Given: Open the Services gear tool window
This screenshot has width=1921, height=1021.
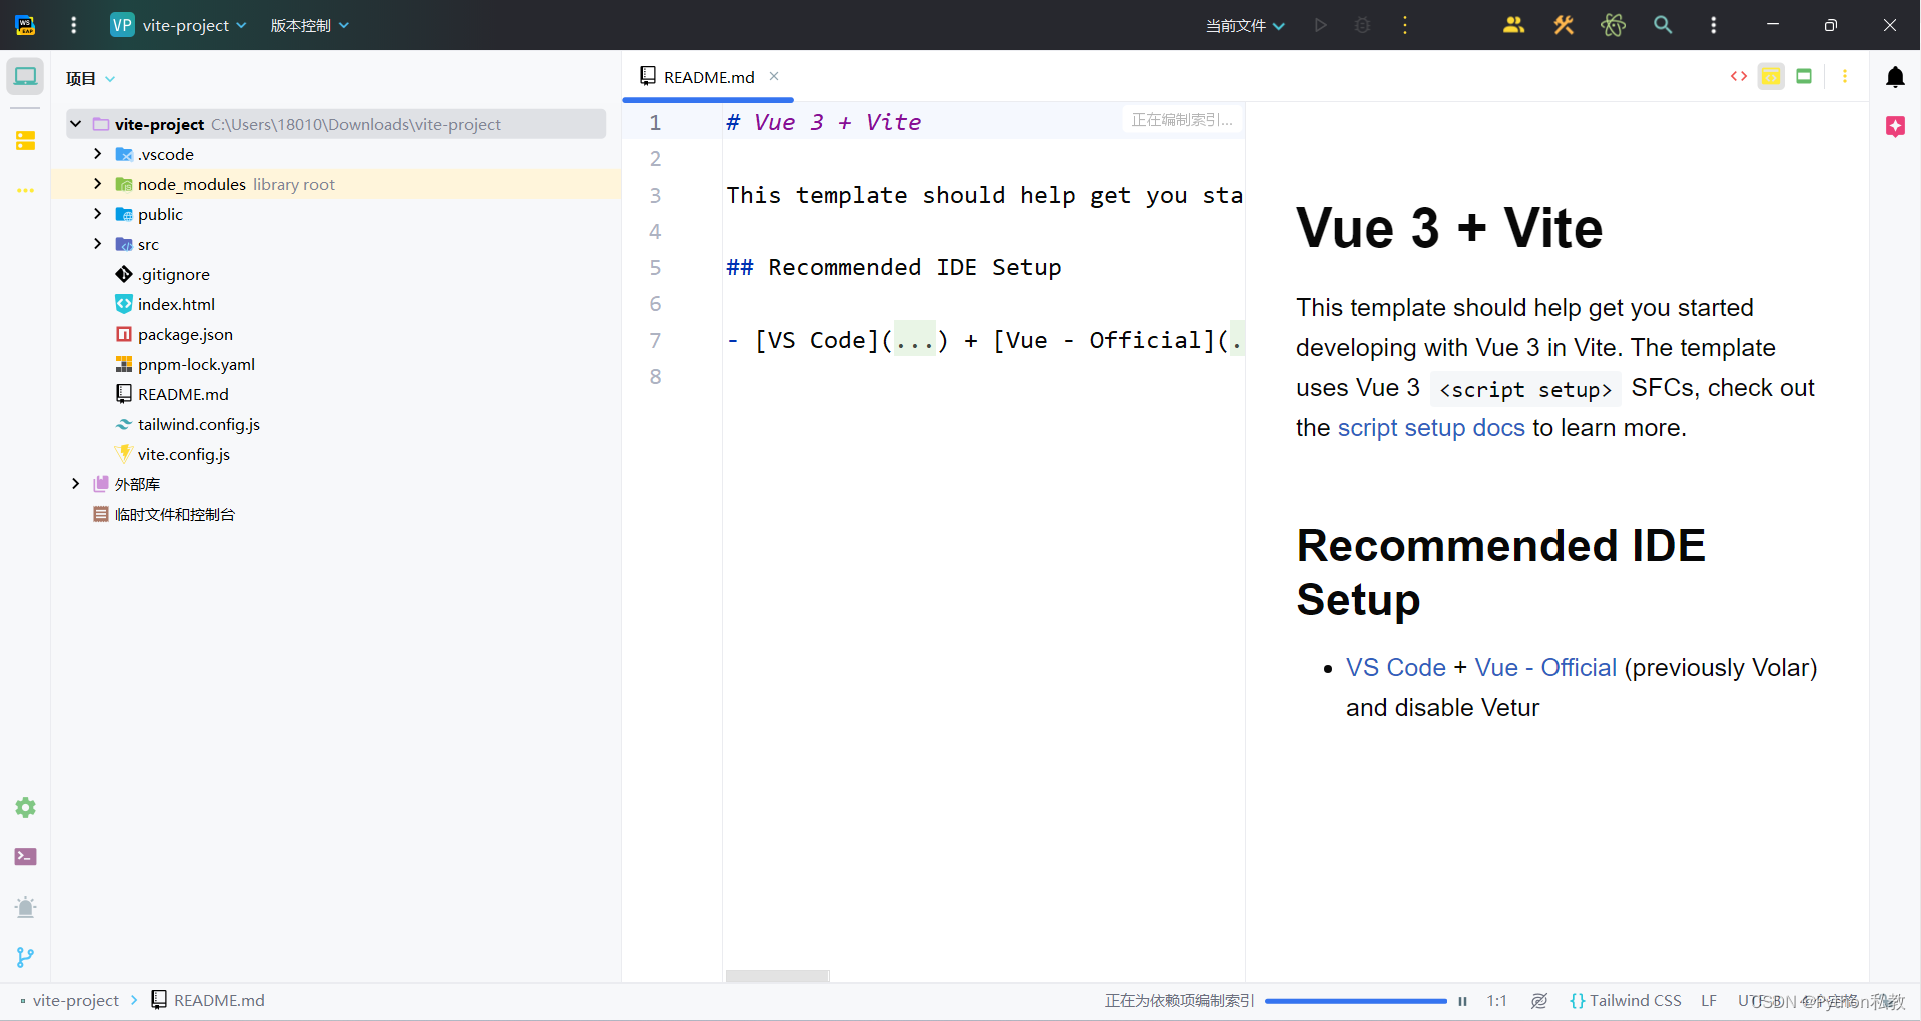Looking at the screenshot, I should click(25, 807).
